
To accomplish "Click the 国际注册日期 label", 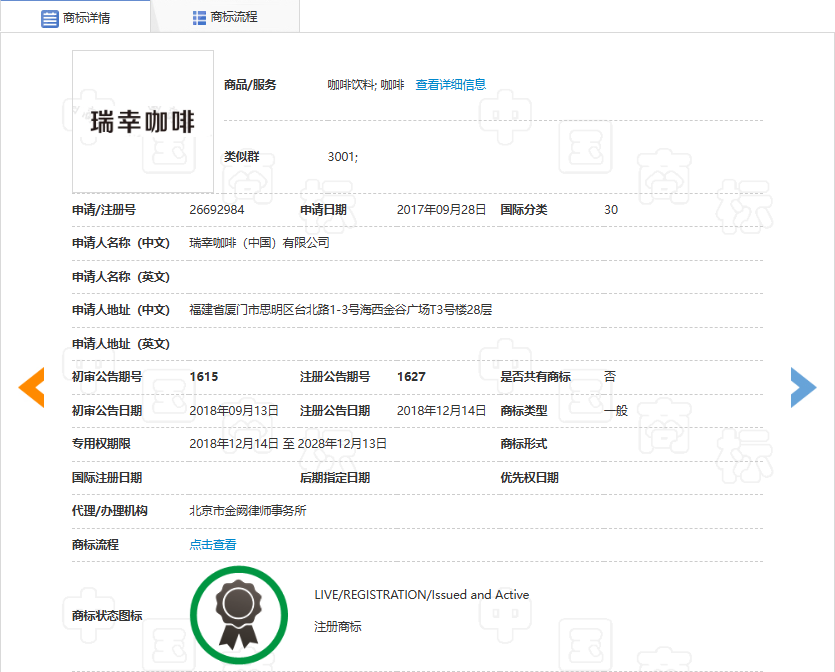I will coord(107,478).
